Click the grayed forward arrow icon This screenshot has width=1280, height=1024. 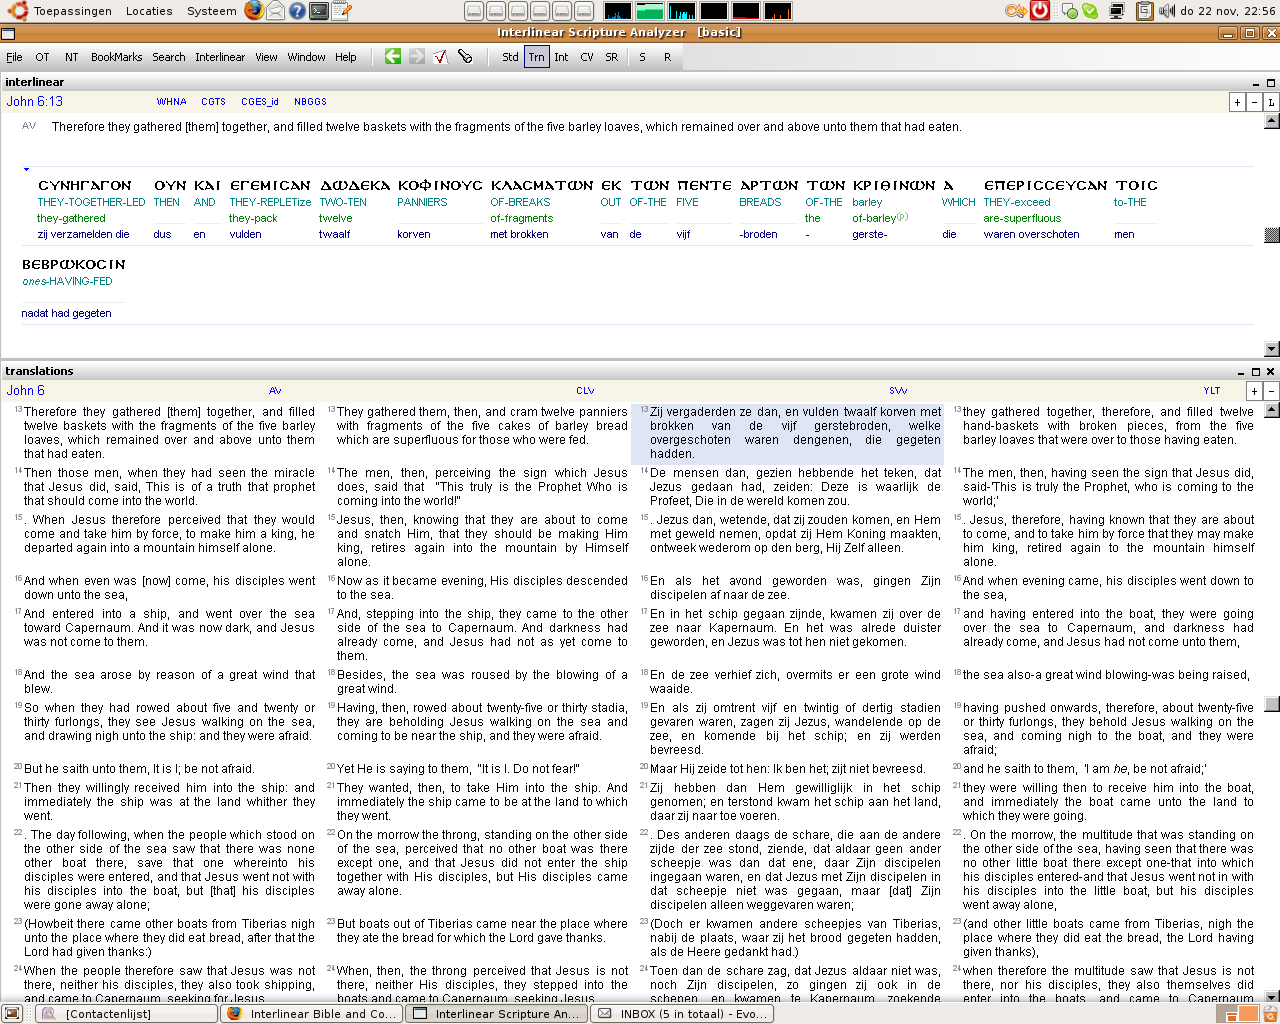pos(417,57)
